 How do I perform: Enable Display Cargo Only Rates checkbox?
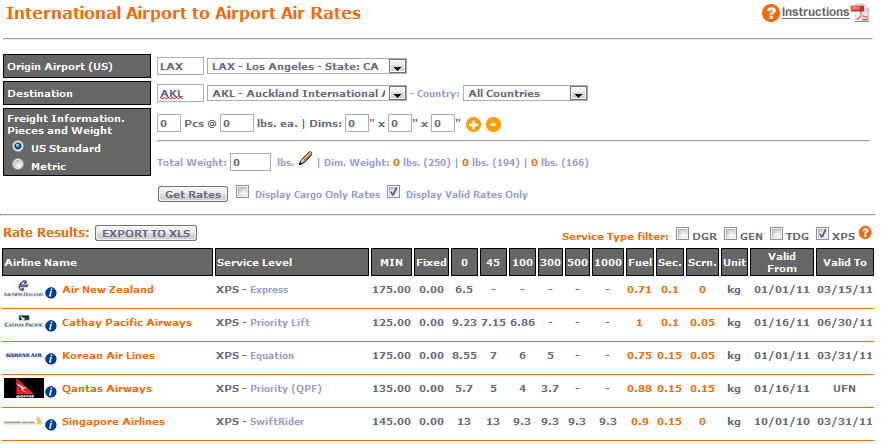pos(242,192)
